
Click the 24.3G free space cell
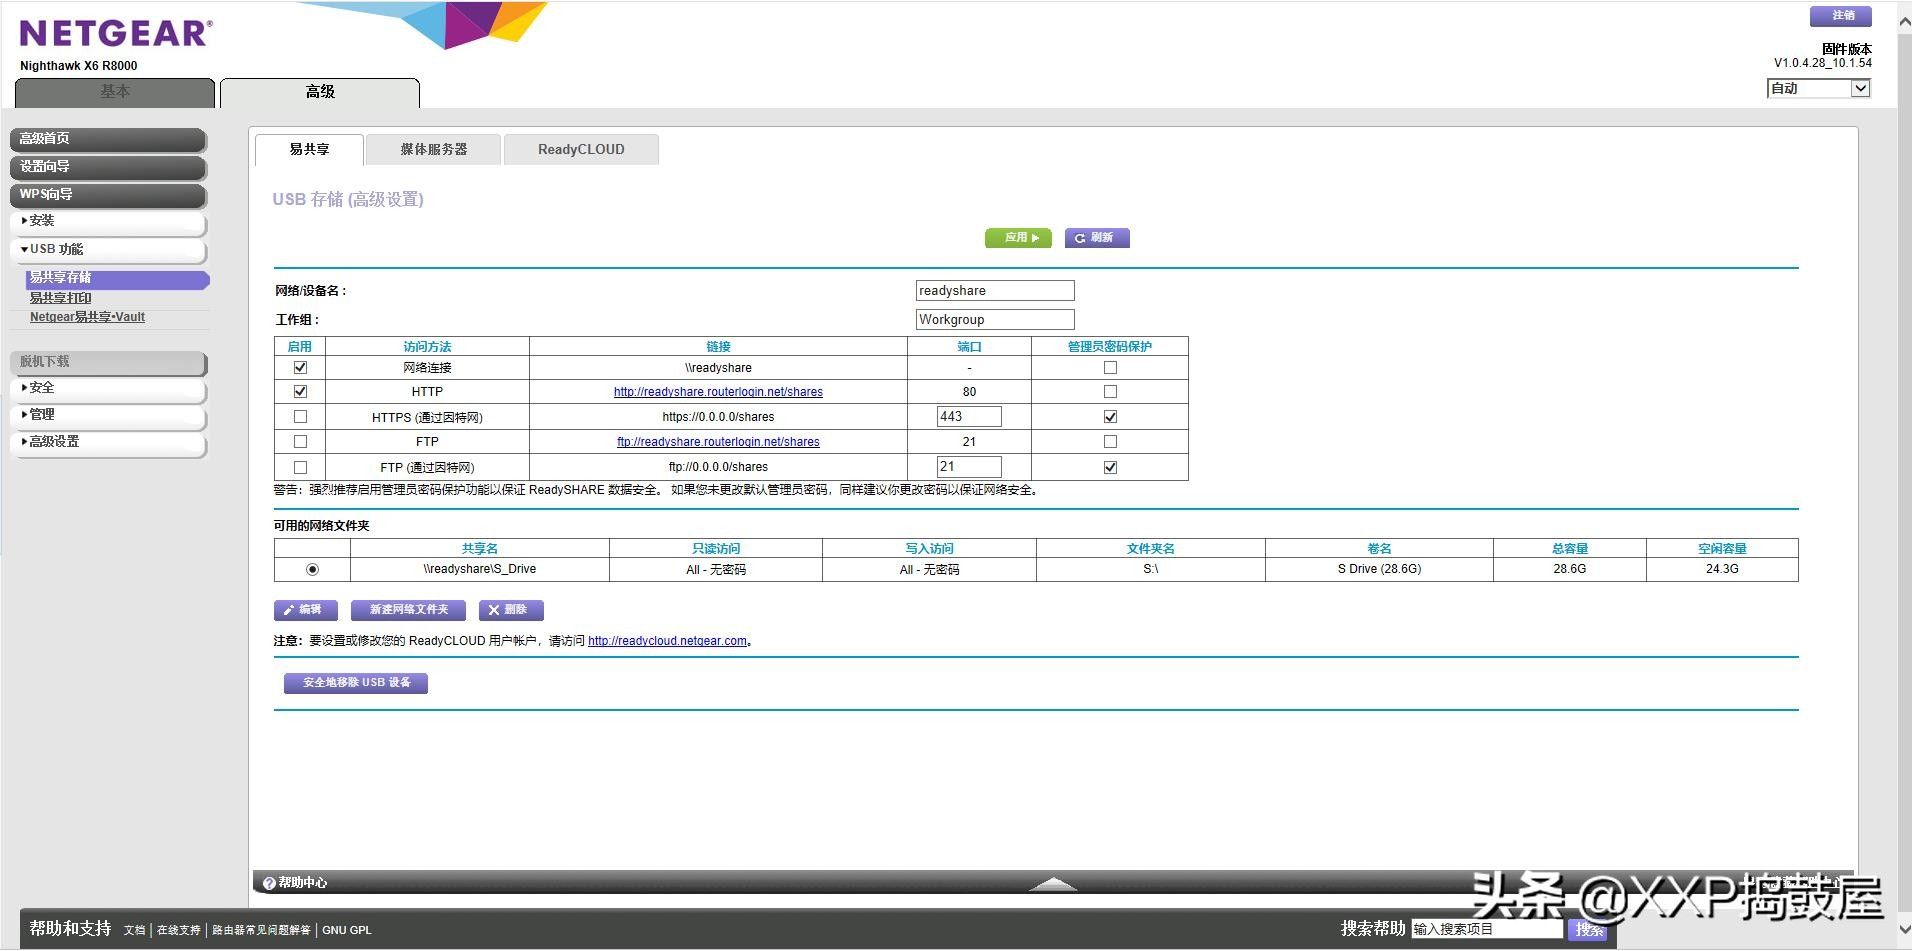[1722, 569]
